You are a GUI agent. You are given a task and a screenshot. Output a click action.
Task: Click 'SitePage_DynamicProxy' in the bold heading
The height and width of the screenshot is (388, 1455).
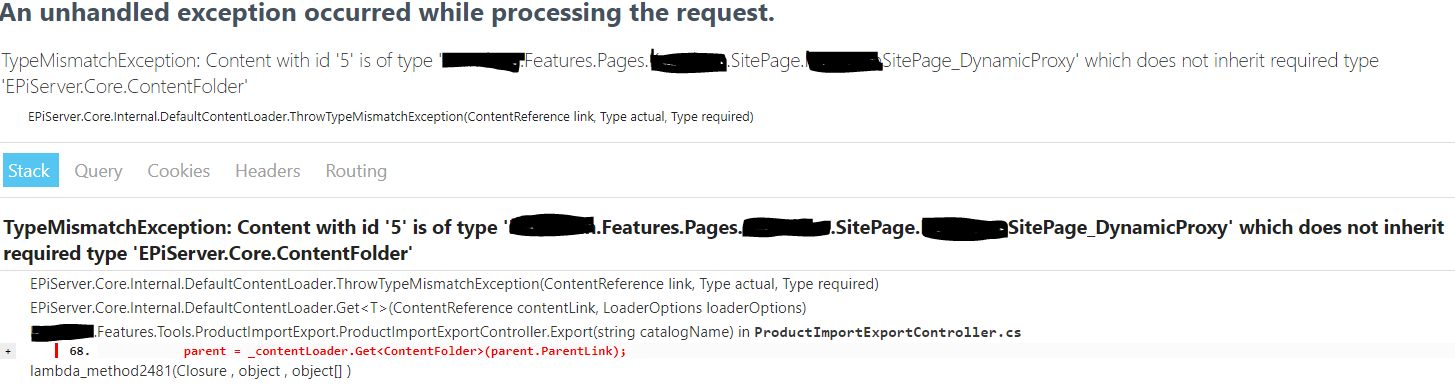[x=1107, y=228]
